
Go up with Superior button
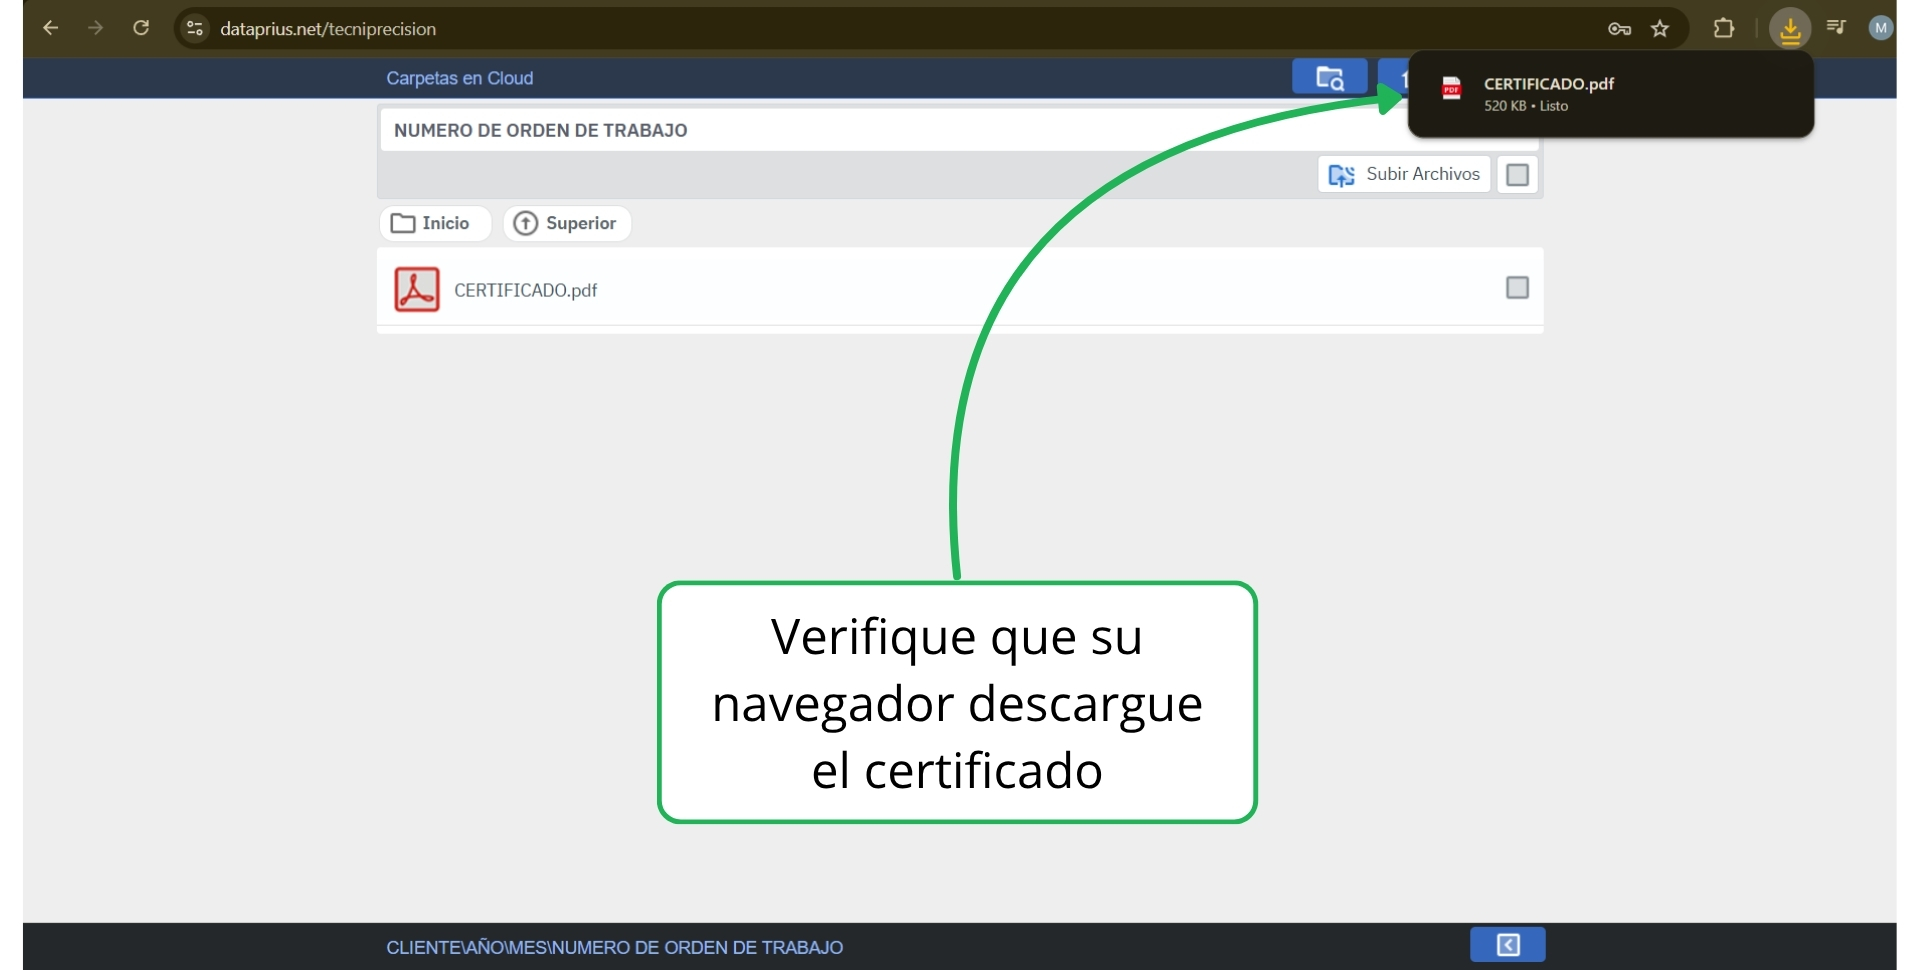[x=567, y=223]
